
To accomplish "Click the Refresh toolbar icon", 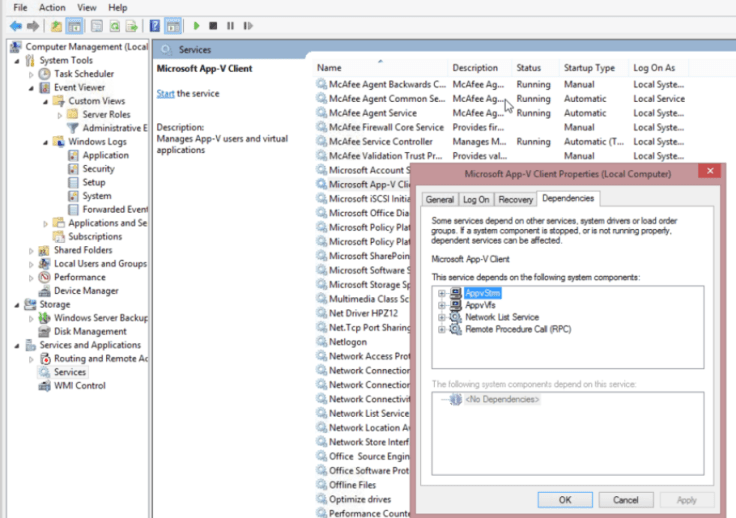I will point(116,25).
